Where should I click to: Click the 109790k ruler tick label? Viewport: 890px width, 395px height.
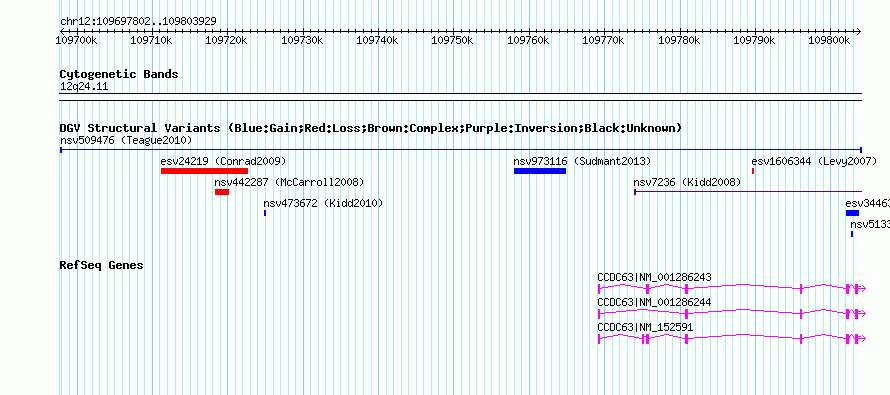[x=754, y=40]
